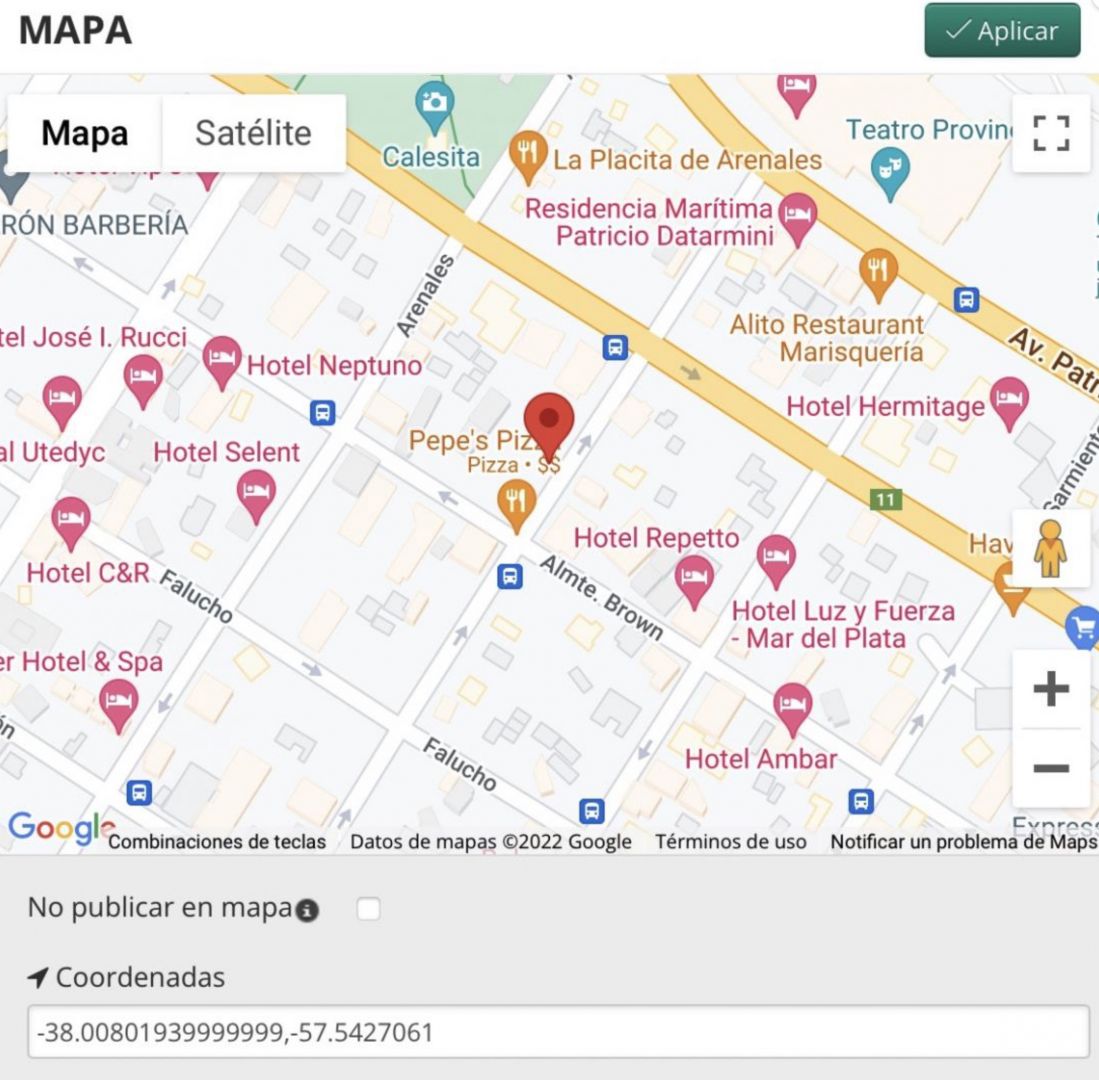Click the Hotel Ambar marker
The height and width of the screenshot is (1080, 1099).
[x=792, y=706]
